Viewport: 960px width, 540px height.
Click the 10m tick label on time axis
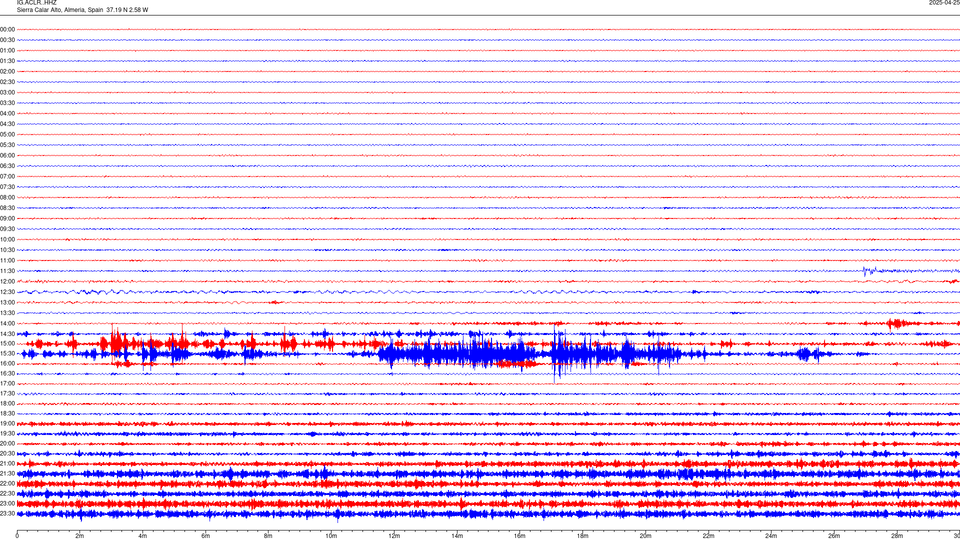pos(331,536)
